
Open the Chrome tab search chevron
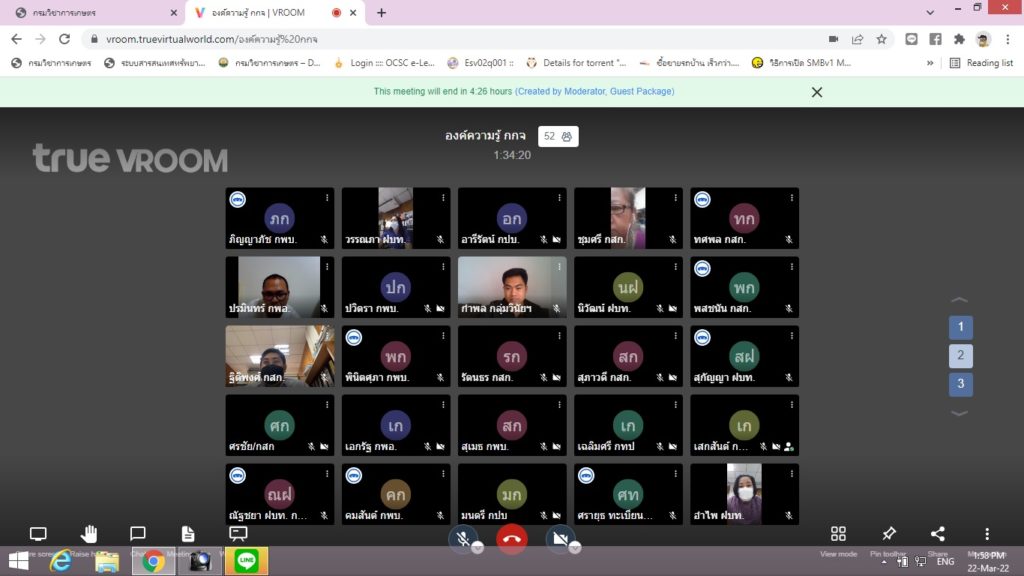click(x=930, y=12)
